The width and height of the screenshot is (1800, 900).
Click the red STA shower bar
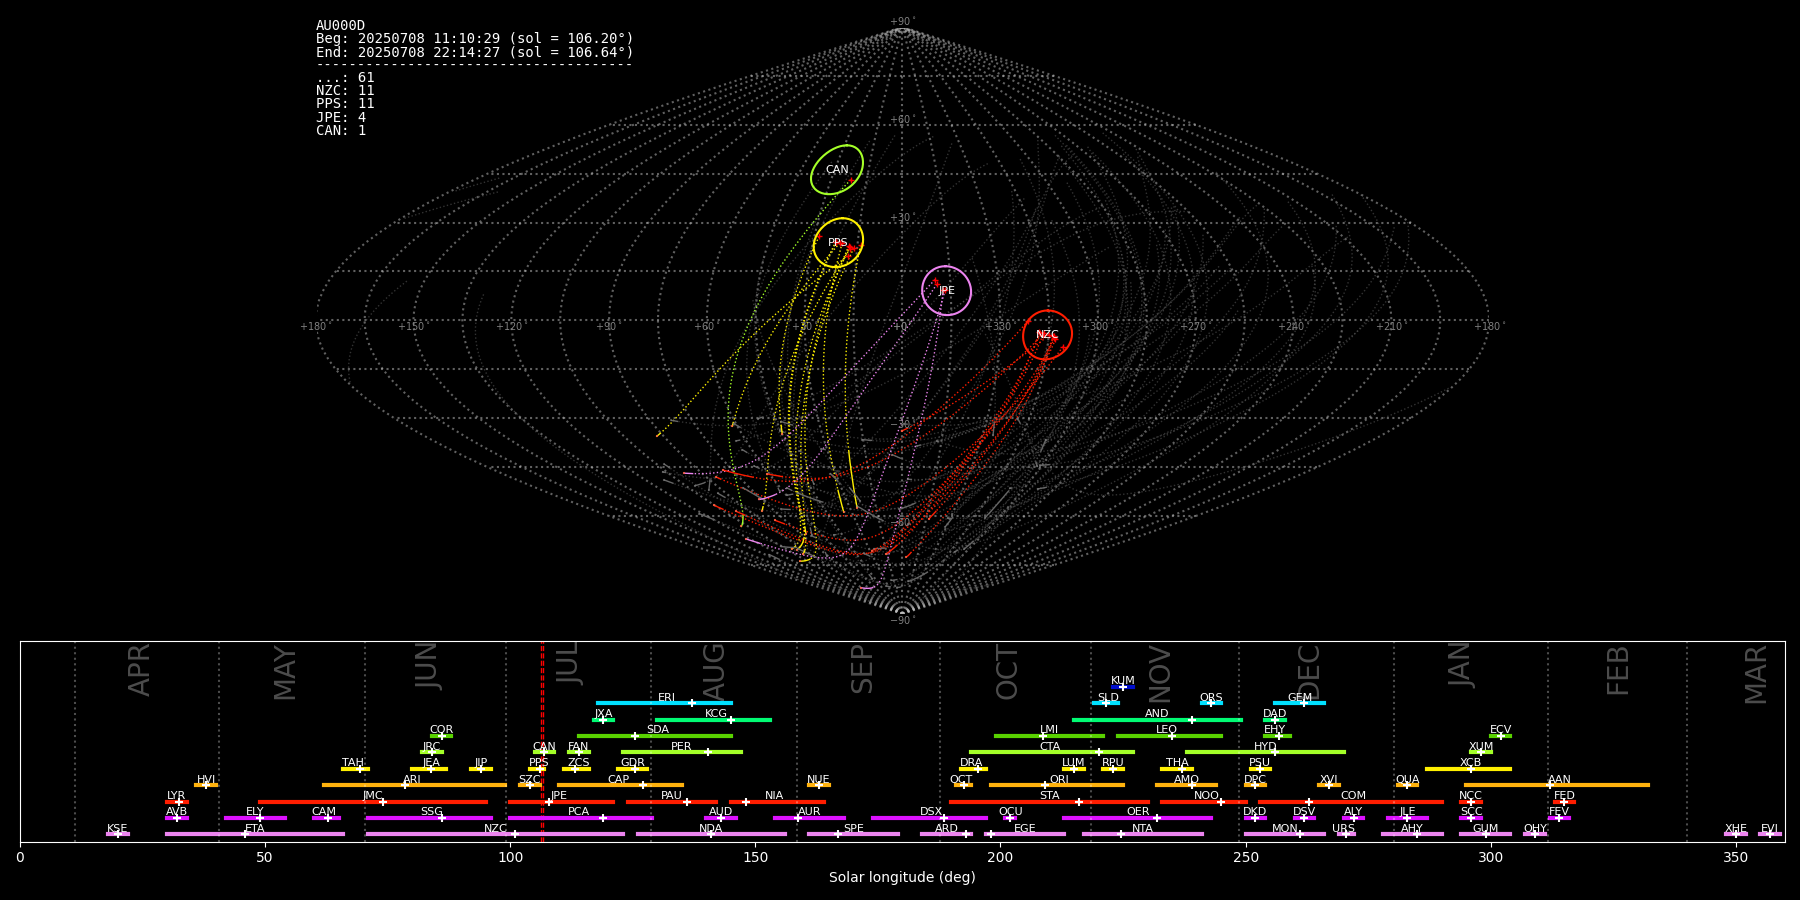[1049, 802]
